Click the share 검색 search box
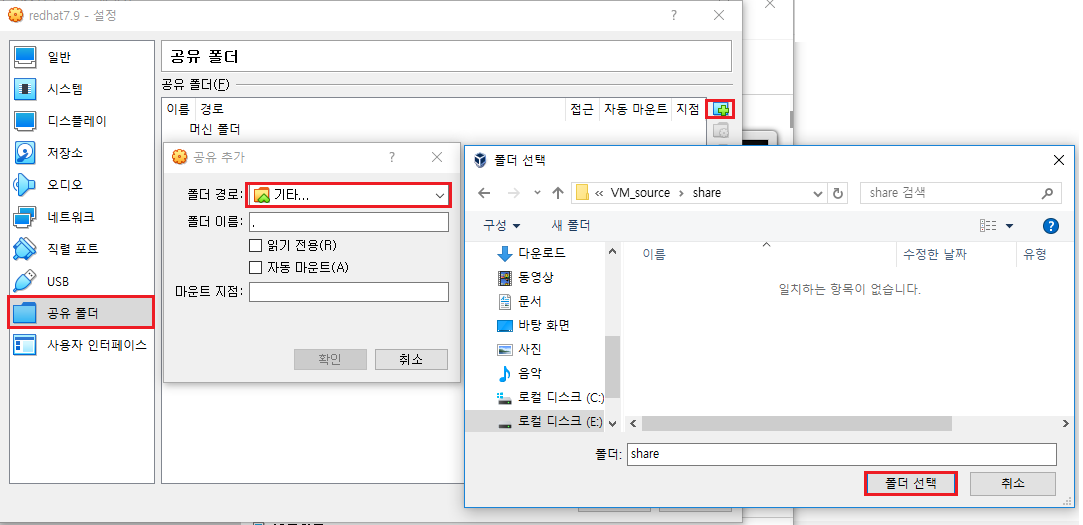 (x=961, y=193)
